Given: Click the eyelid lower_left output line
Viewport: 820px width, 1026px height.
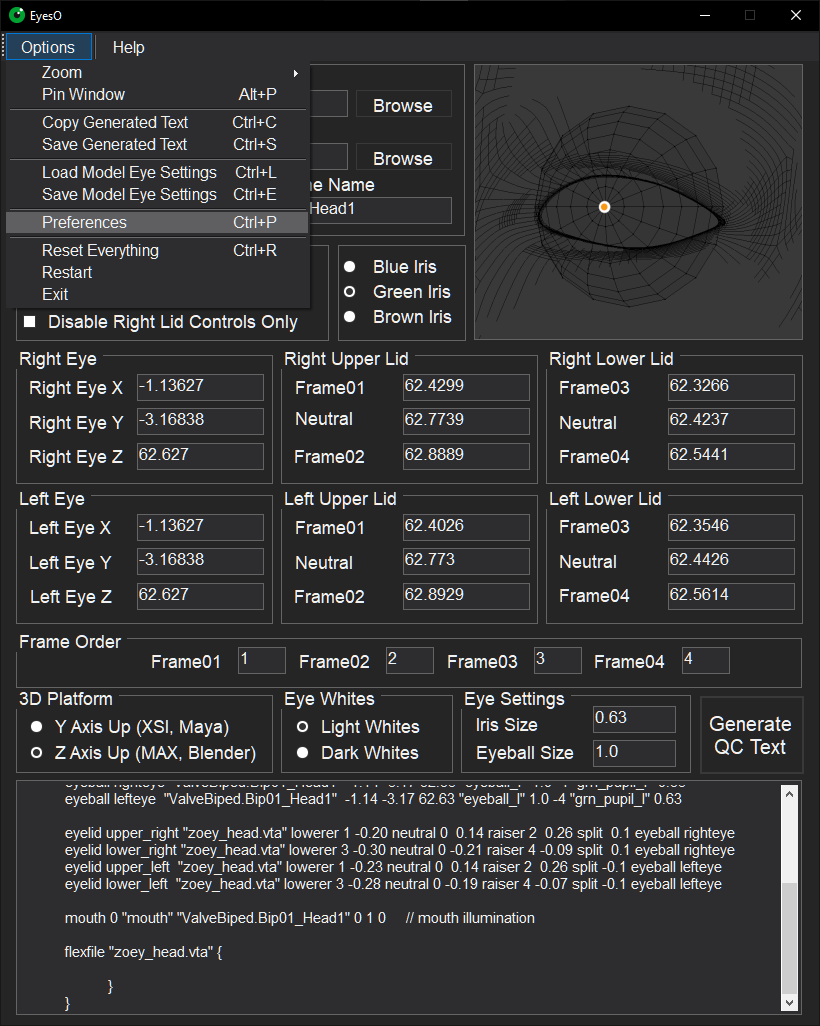Looking at the screenshot, I should pos(393,884).
